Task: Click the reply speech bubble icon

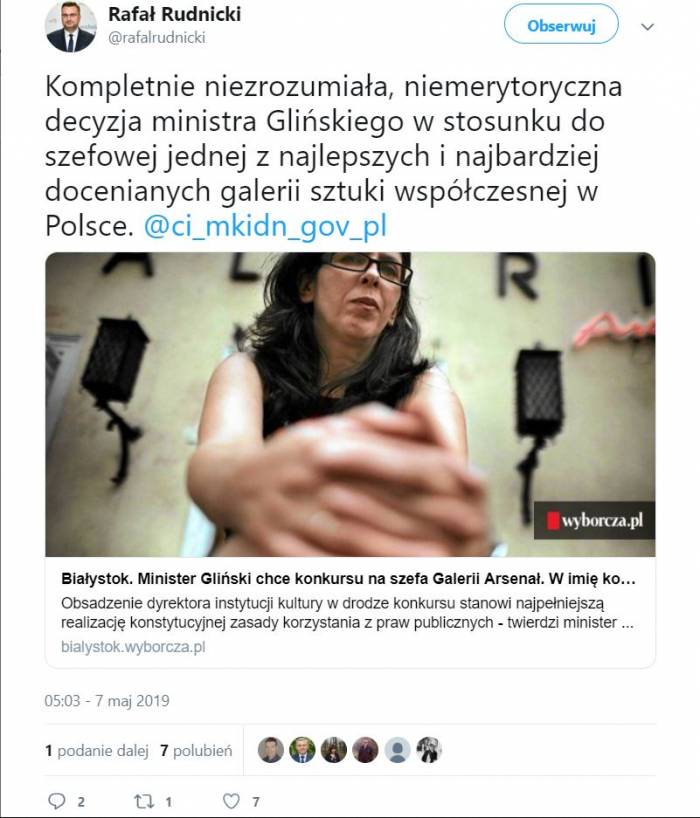Action: [56, 801]
